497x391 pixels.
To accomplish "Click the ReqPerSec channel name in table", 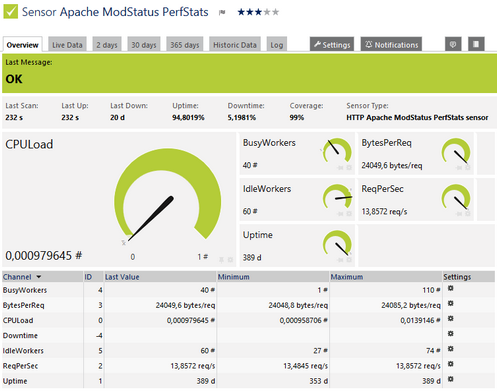I will pyautogui.click(x=20, y=366).
